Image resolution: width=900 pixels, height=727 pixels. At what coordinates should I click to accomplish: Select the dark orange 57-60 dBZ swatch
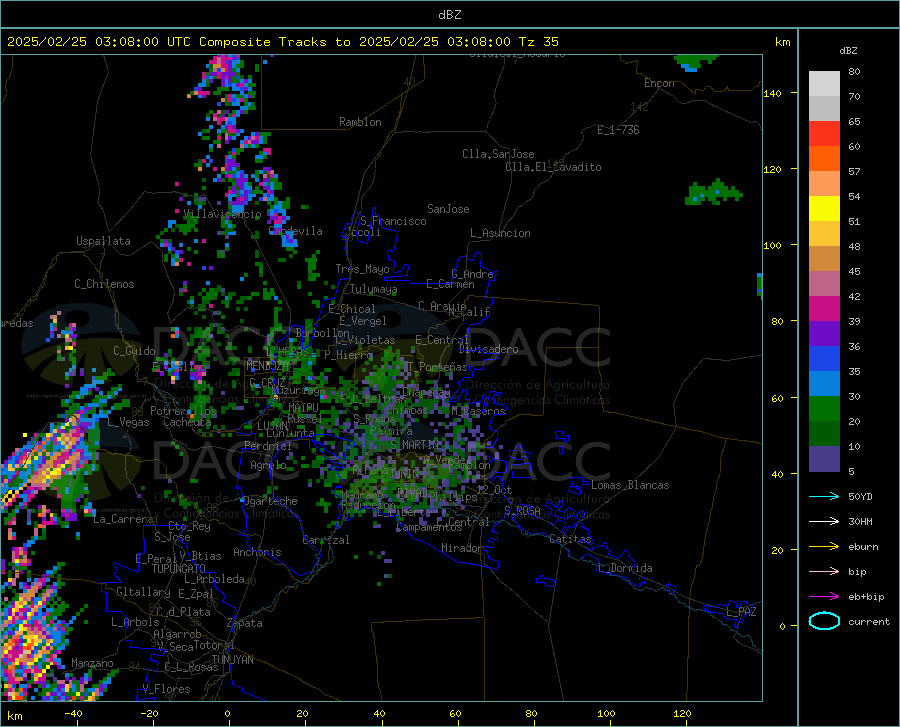824,159
